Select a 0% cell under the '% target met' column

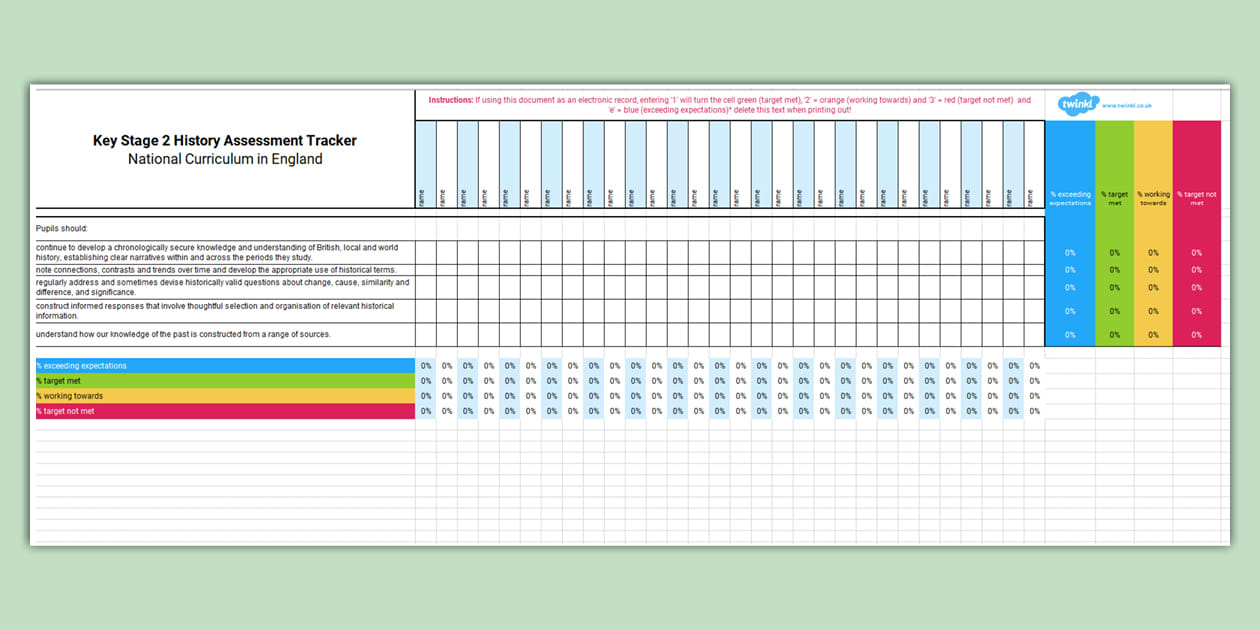point(1112,253)
